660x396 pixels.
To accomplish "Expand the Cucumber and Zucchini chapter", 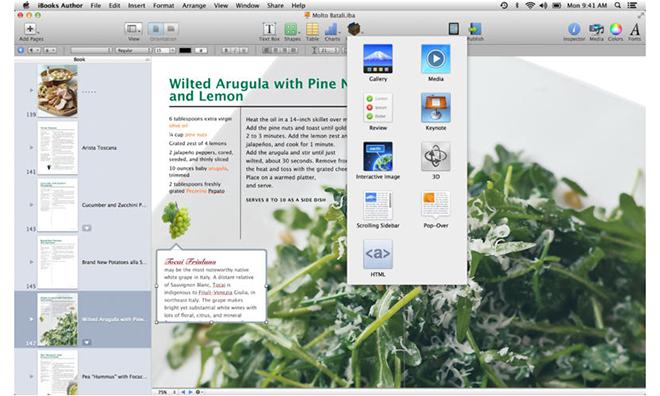I will tap(31, 205).
